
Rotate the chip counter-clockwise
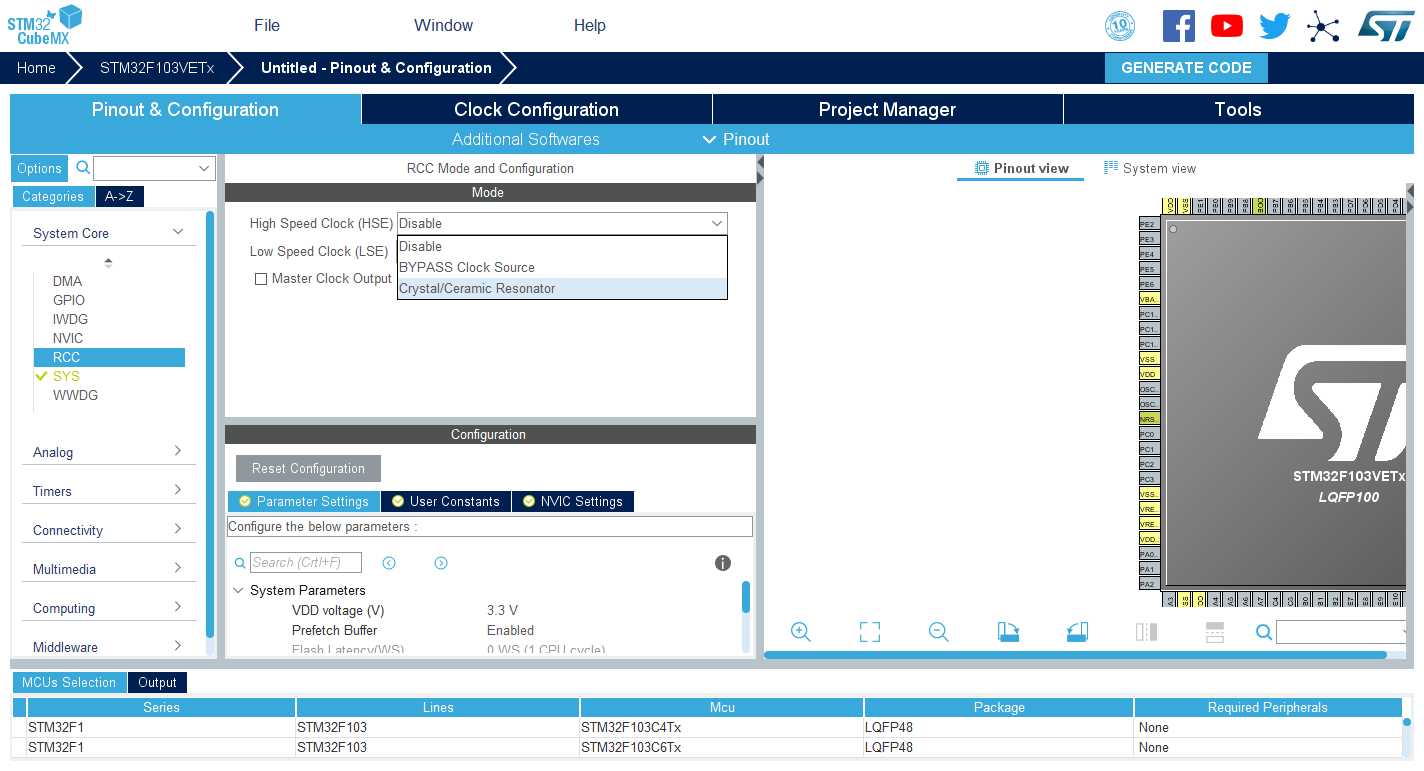pos(1077,631)
